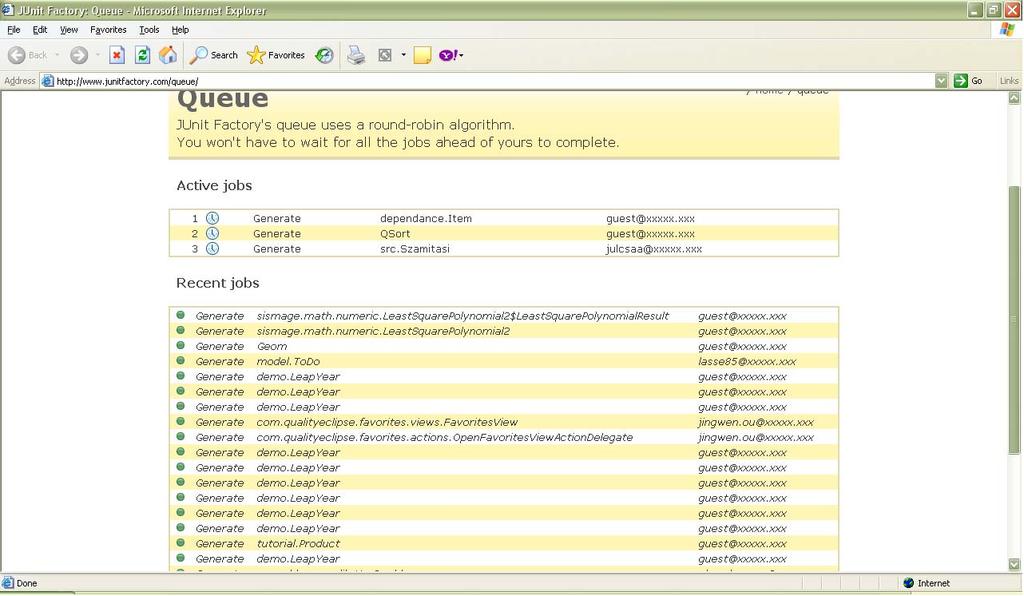The image size is (1024, 596).
Task: Select the text 'dependance.Item'
Action: 426,219
